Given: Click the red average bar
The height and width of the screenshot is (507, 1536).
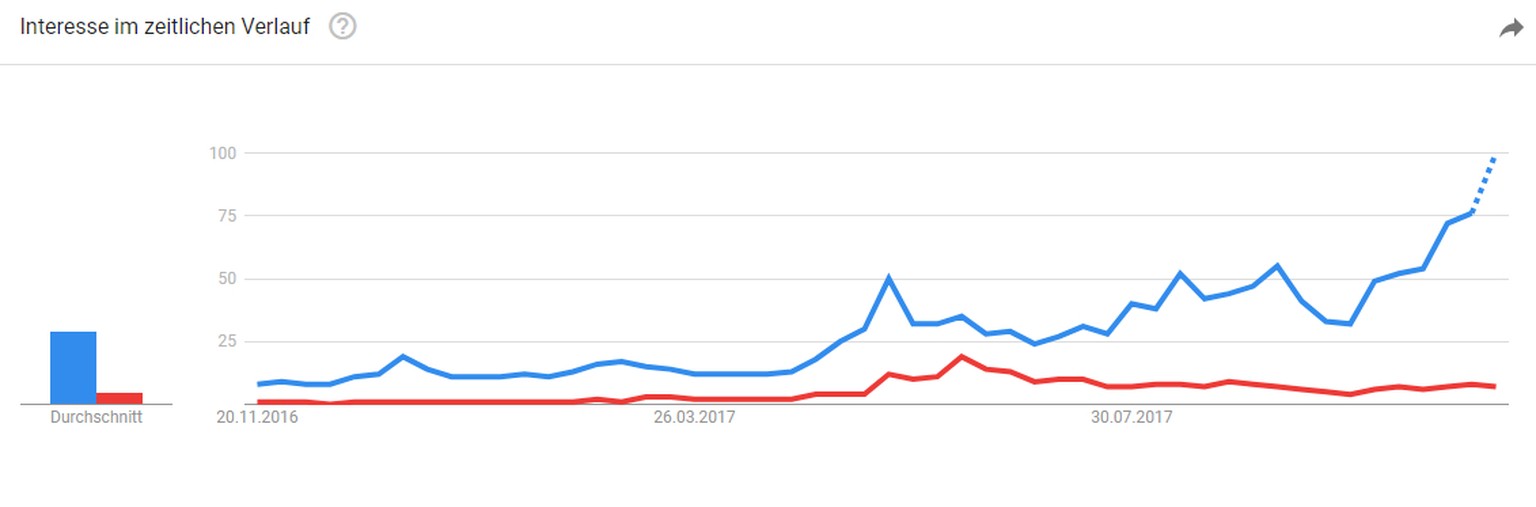Looking at the screenshot, I should (119, 398).
